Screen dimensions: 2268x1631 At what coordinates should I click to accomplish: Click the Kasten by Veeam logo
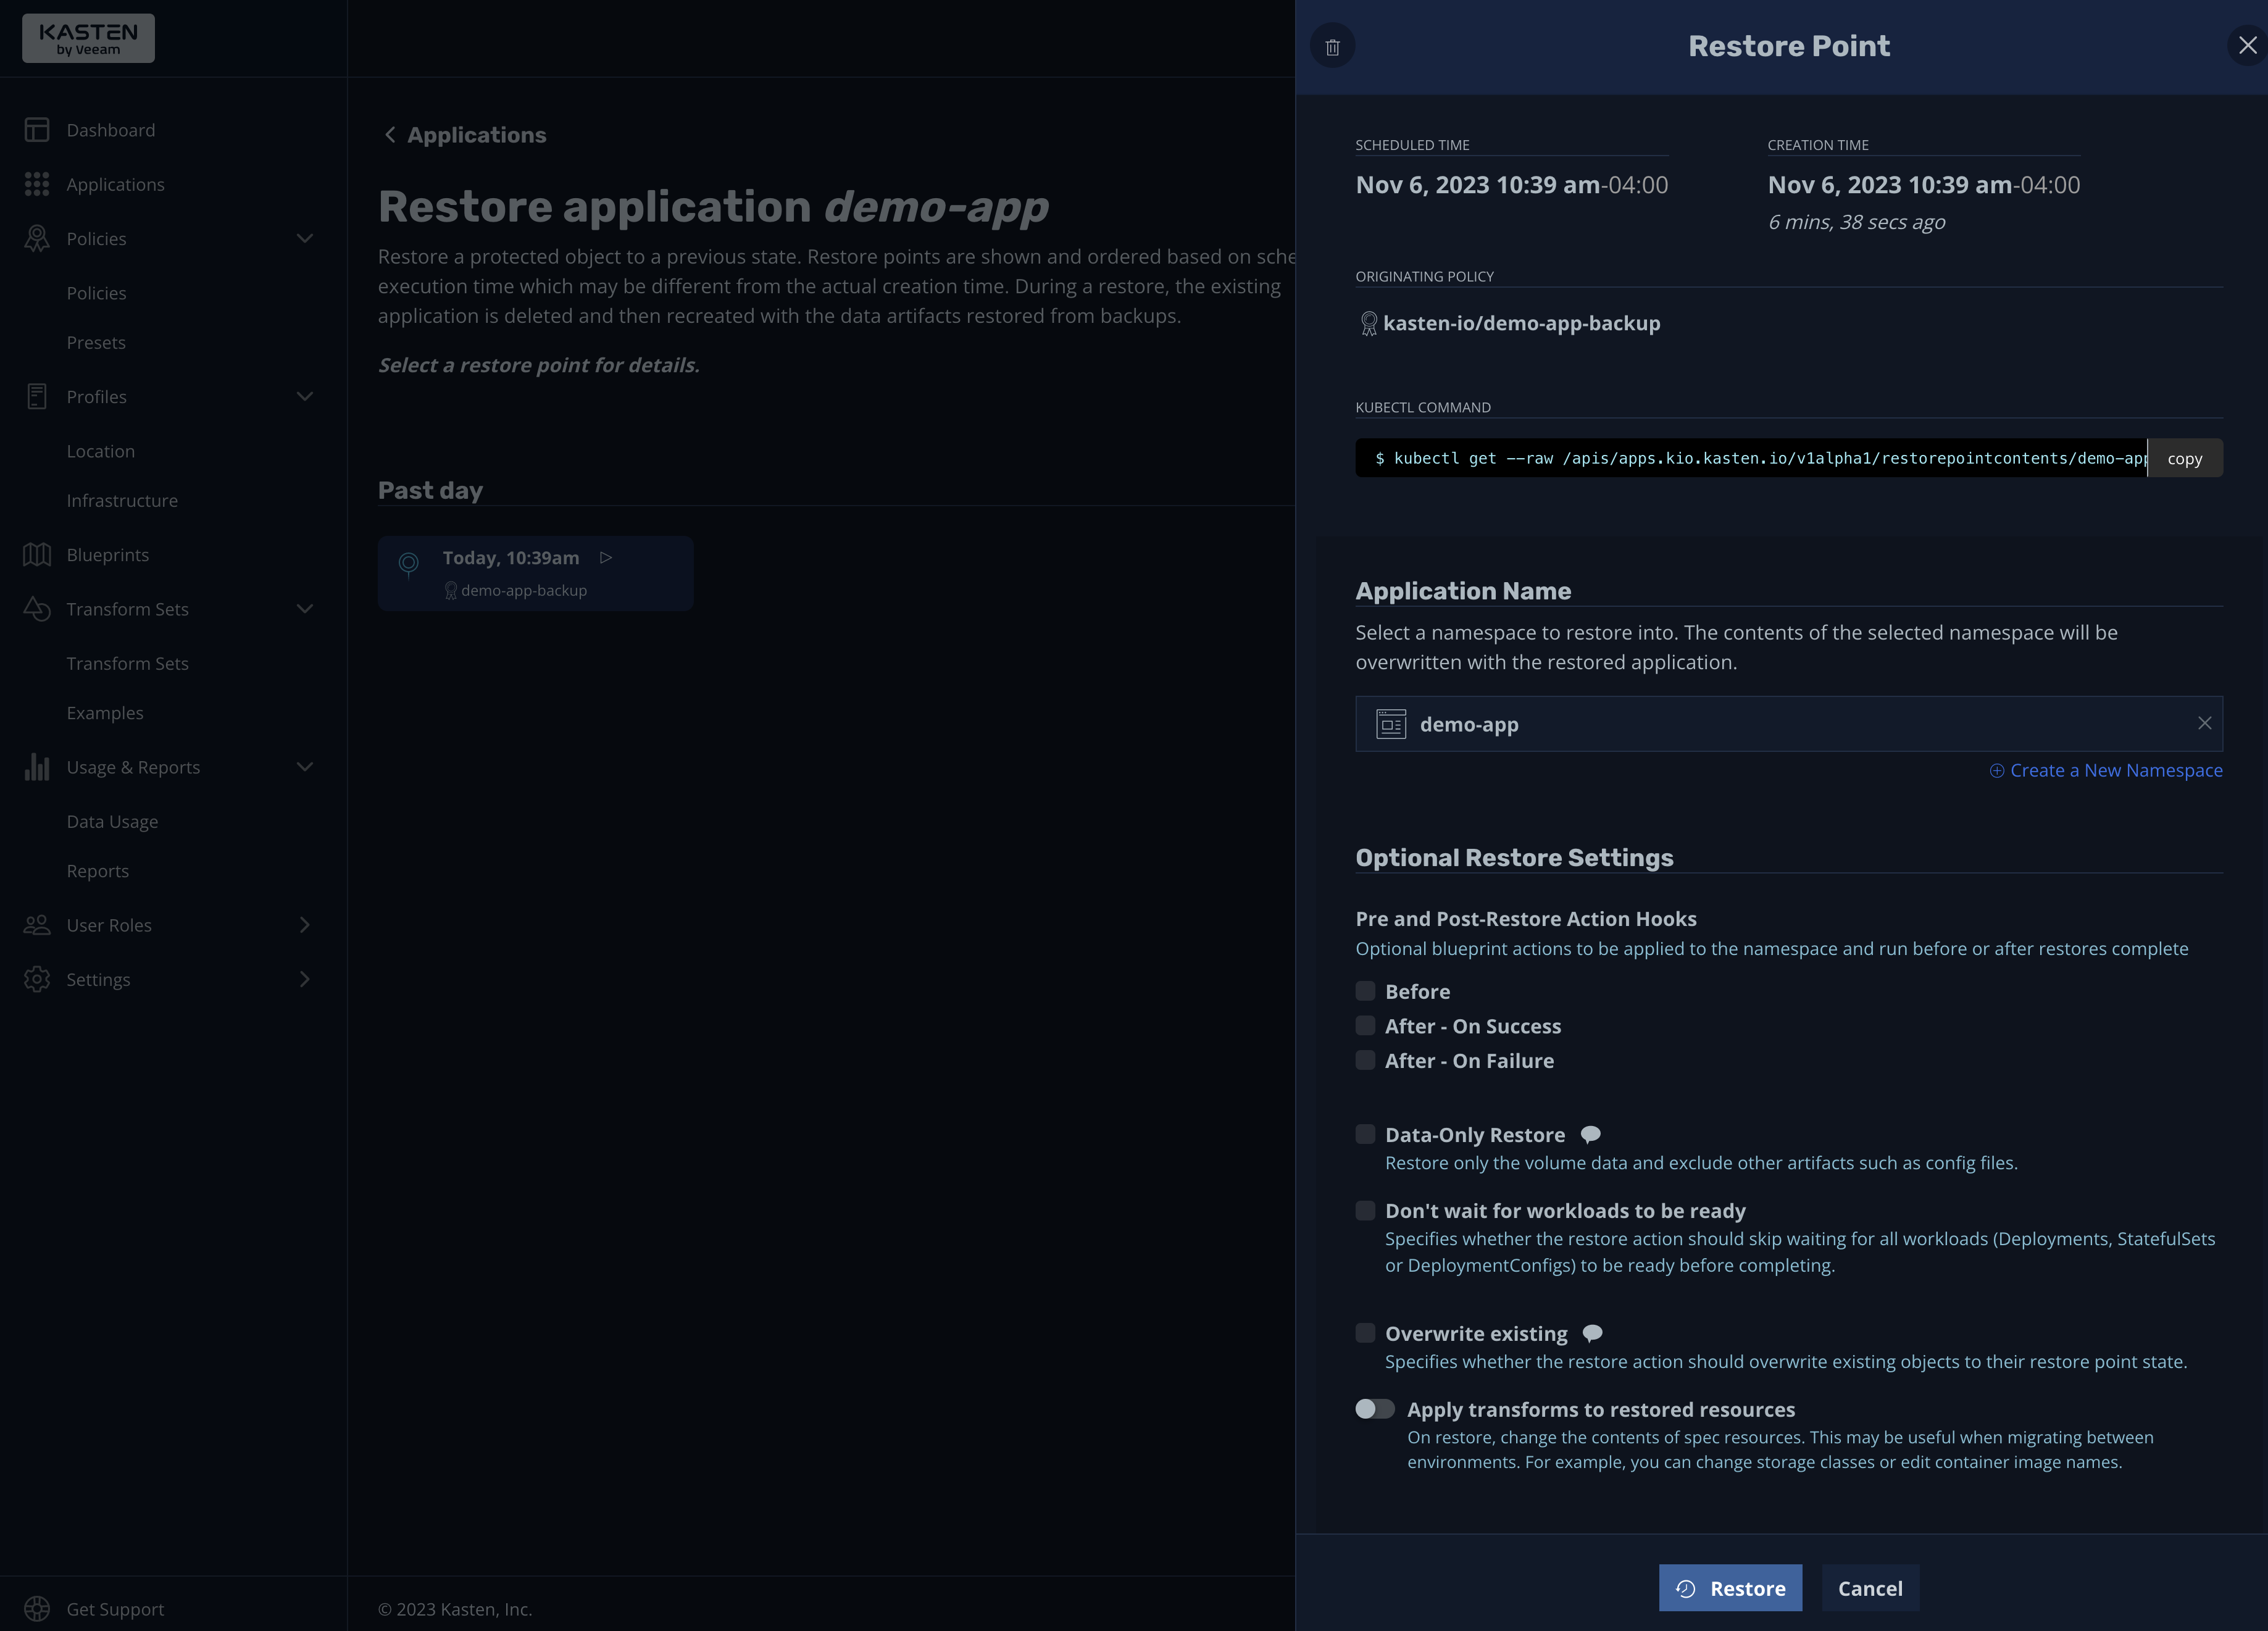[87, 37]
